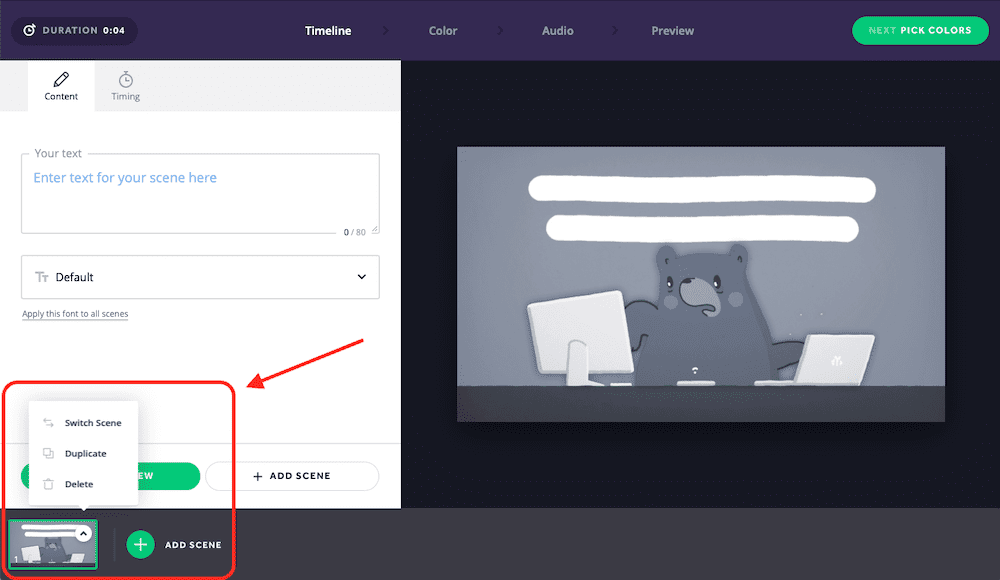Click inside the Your text input field
This screenshot has height=580, width=1000.
pyautogui.click(x=200, y=190)
